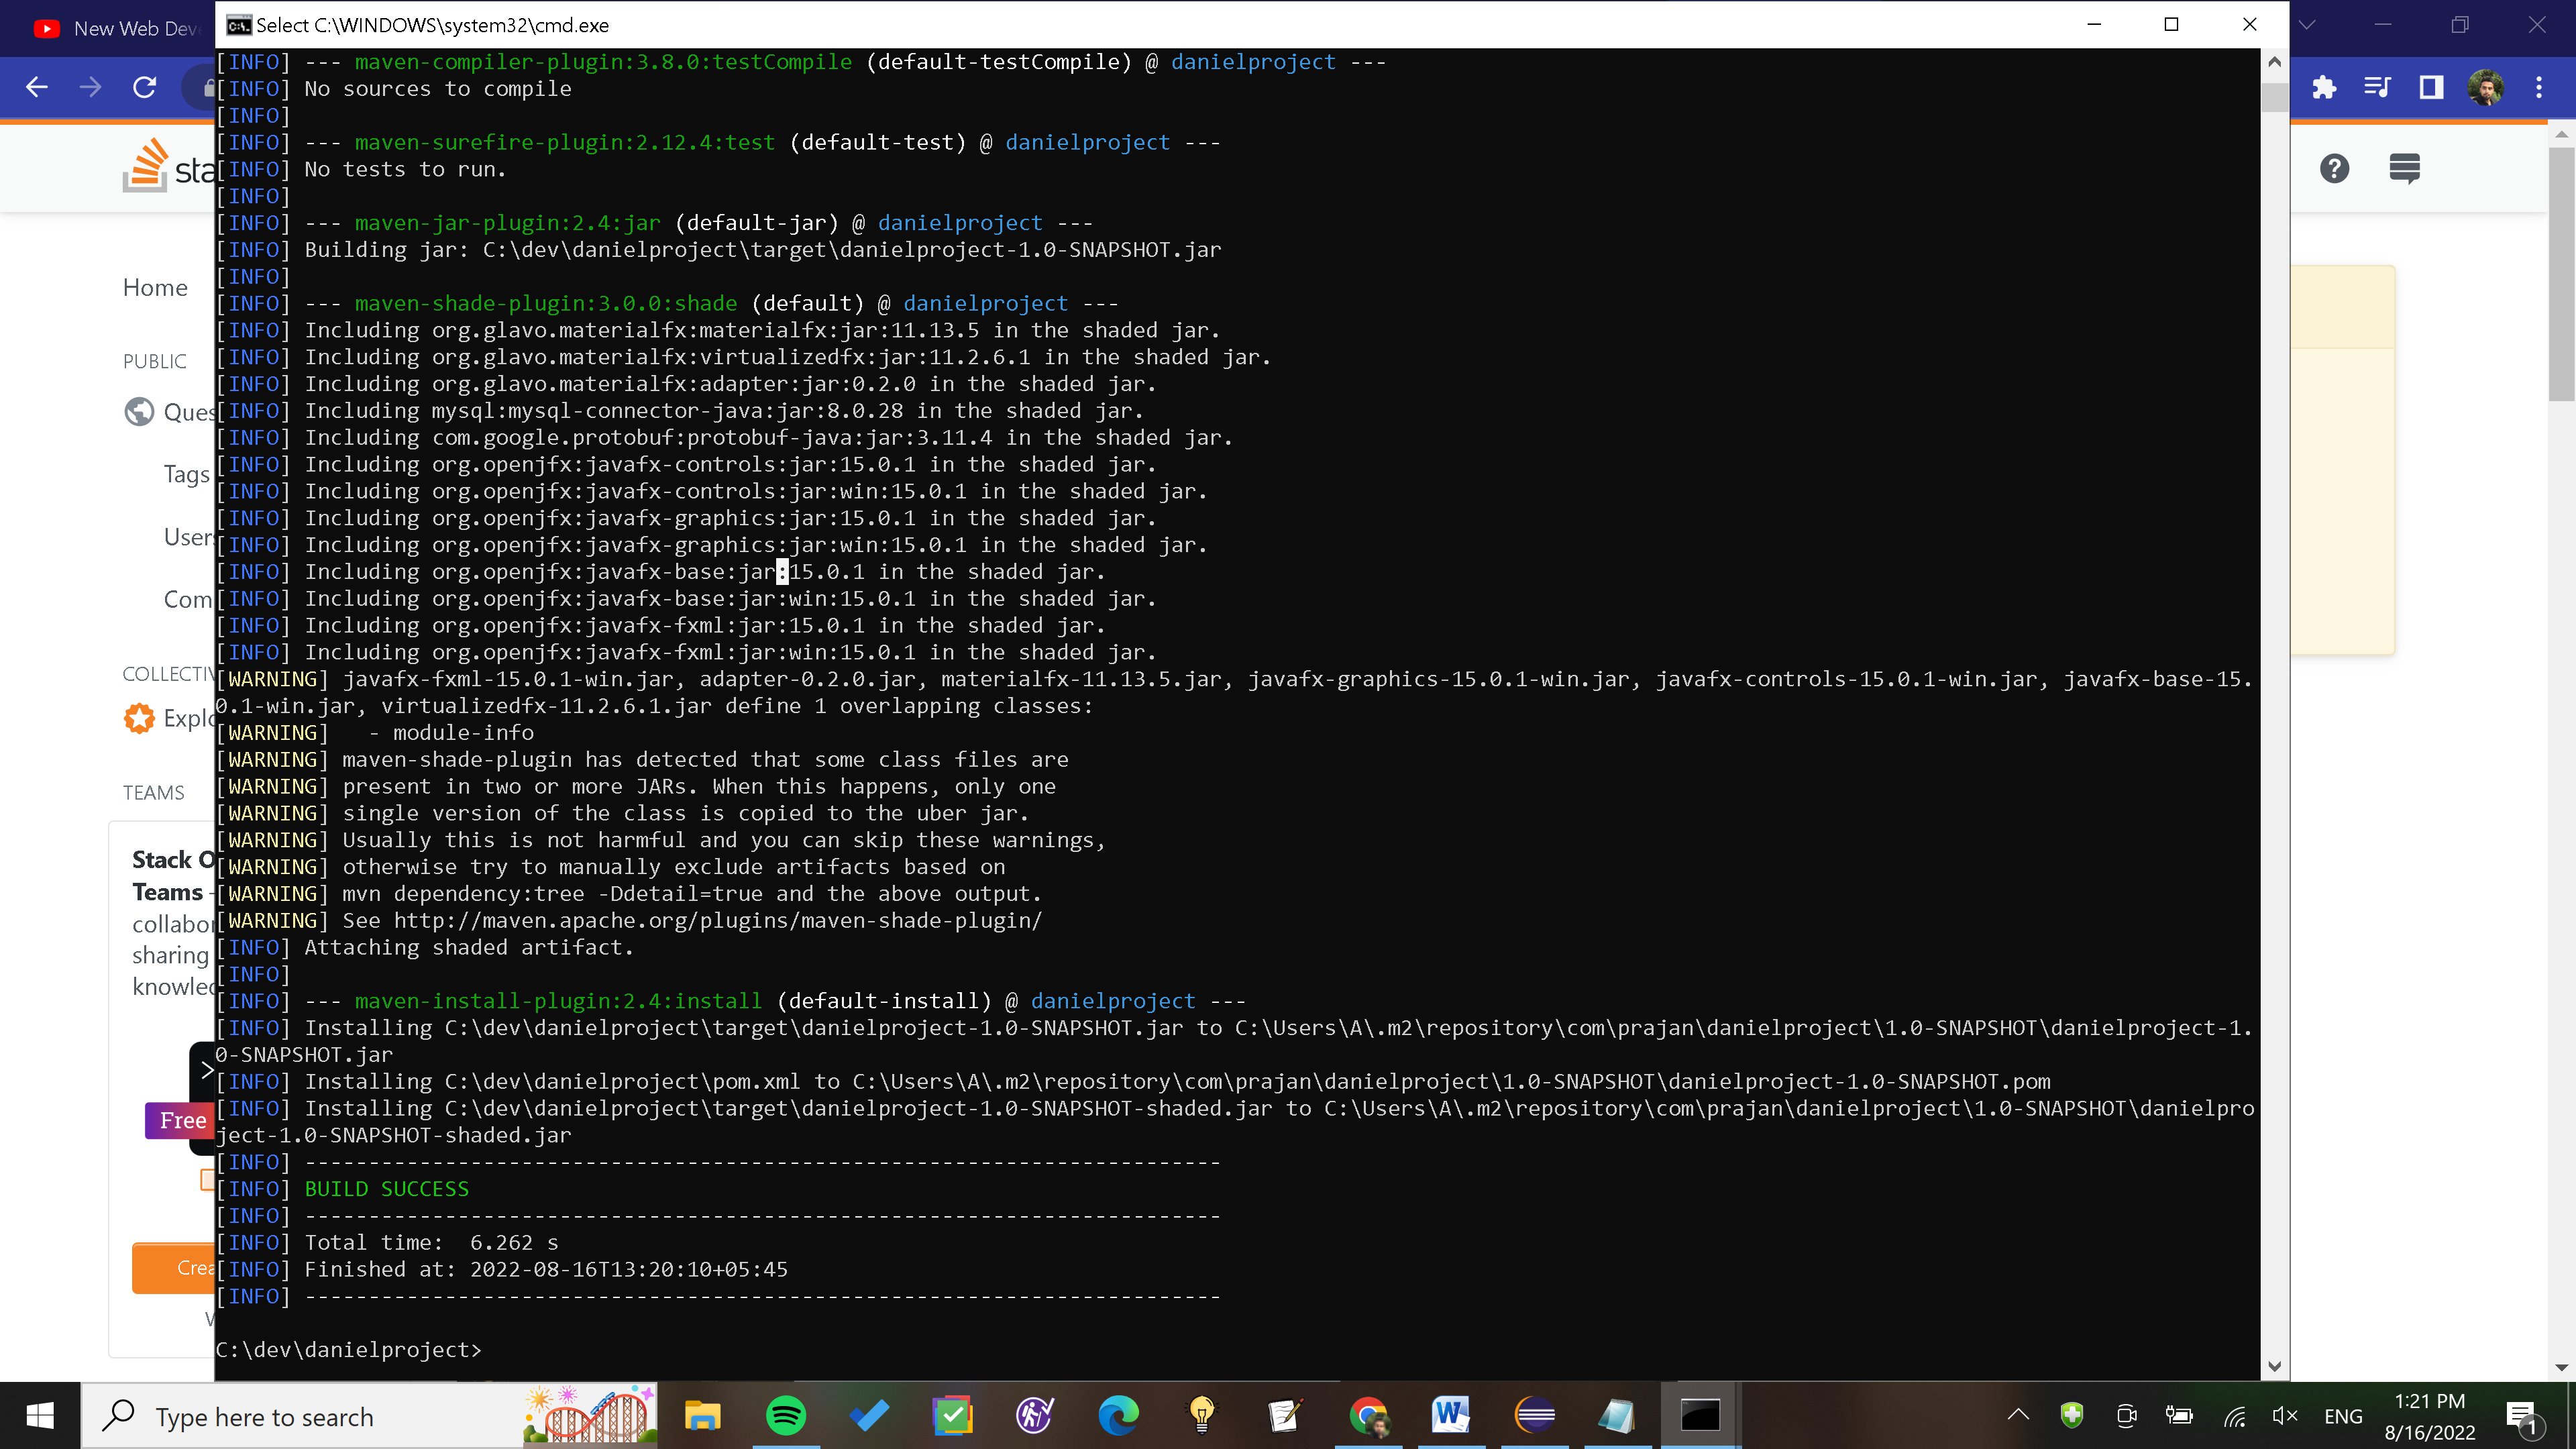The image size is (2576, 1449).
Task: Click Chrome icon in taskbar
Action: 1368,1415
